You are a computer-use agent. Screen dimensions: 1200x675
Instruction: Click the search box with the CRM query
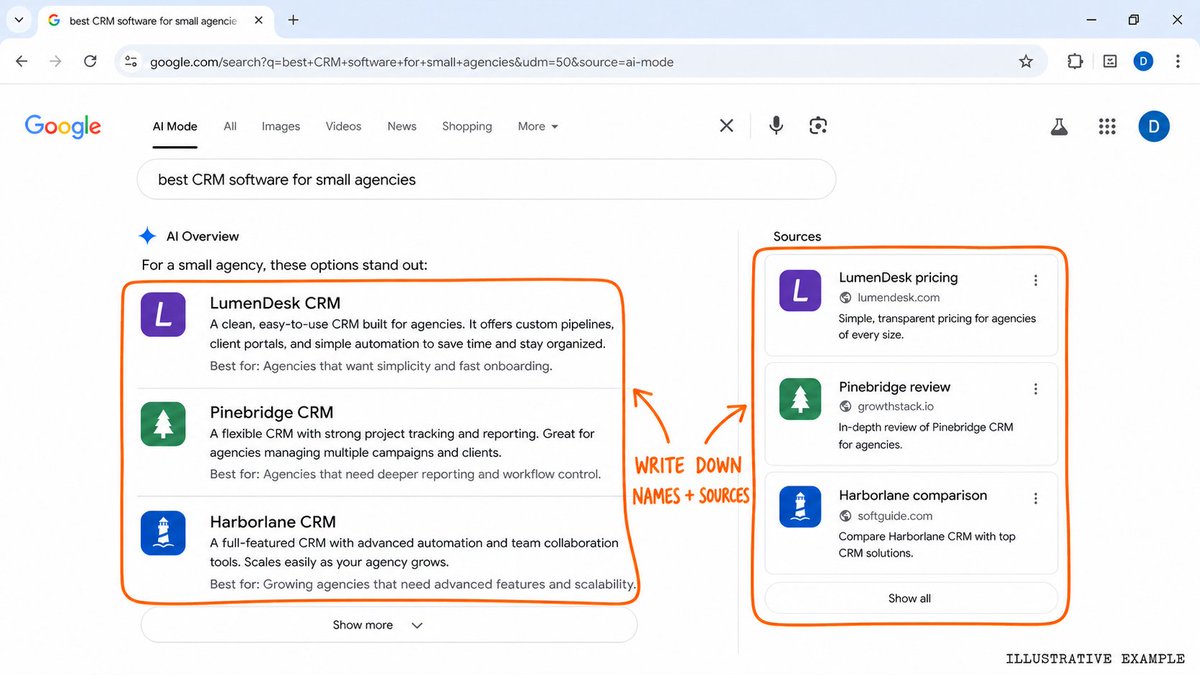[x=486, y=180]
